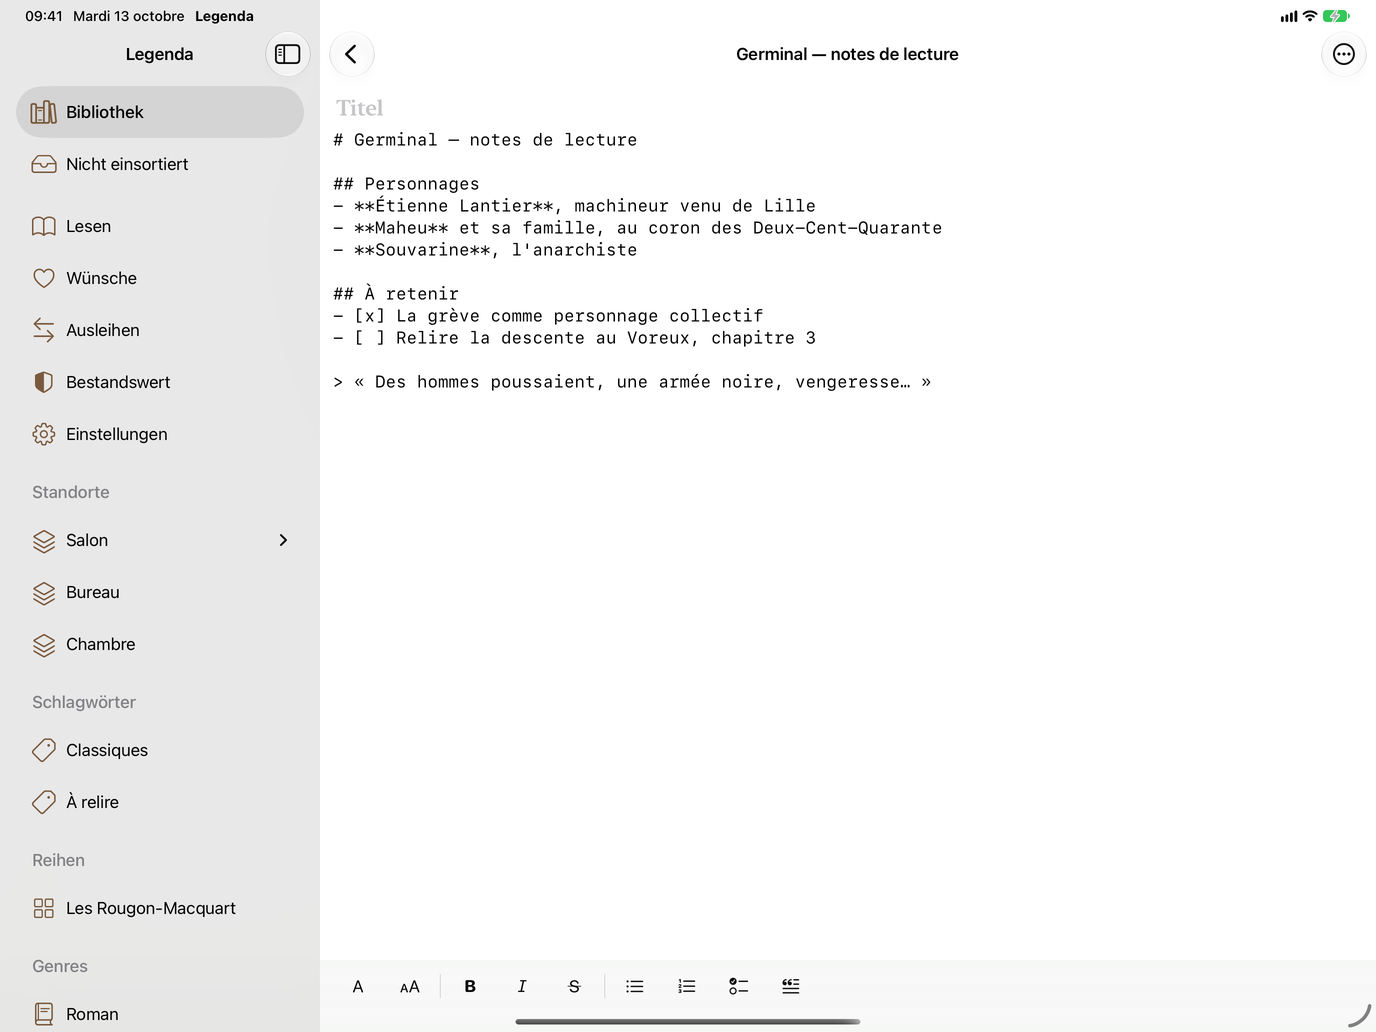Insert a block quote
The width and height of the screenshot is (1376, 1032).
(791, 987)
